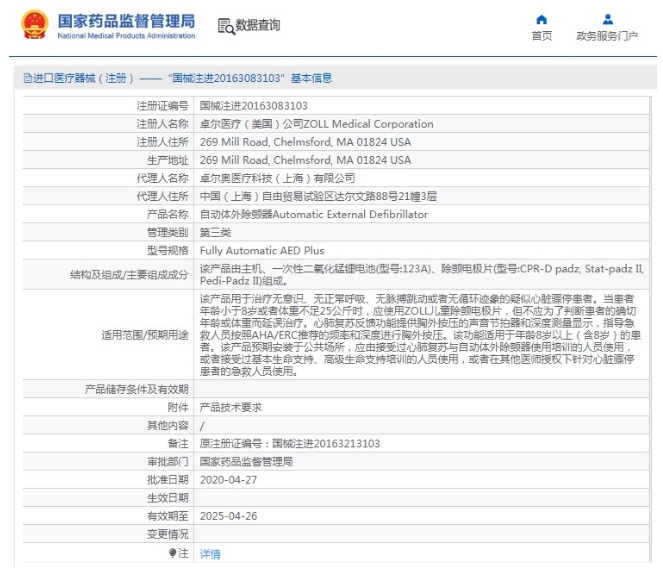Screen dimensions: 663x586
Task: Click the national emblem logo
Action: 34,25
